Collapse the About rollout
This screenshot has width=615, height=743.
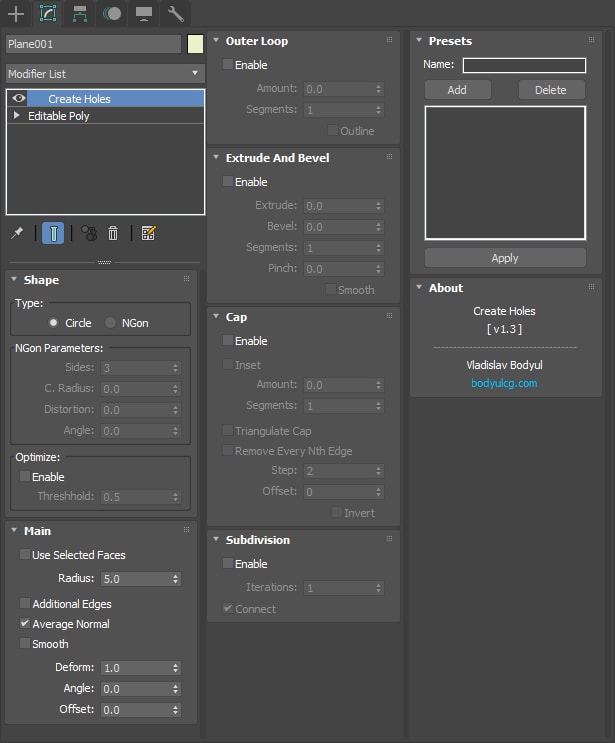click(419, 287)
